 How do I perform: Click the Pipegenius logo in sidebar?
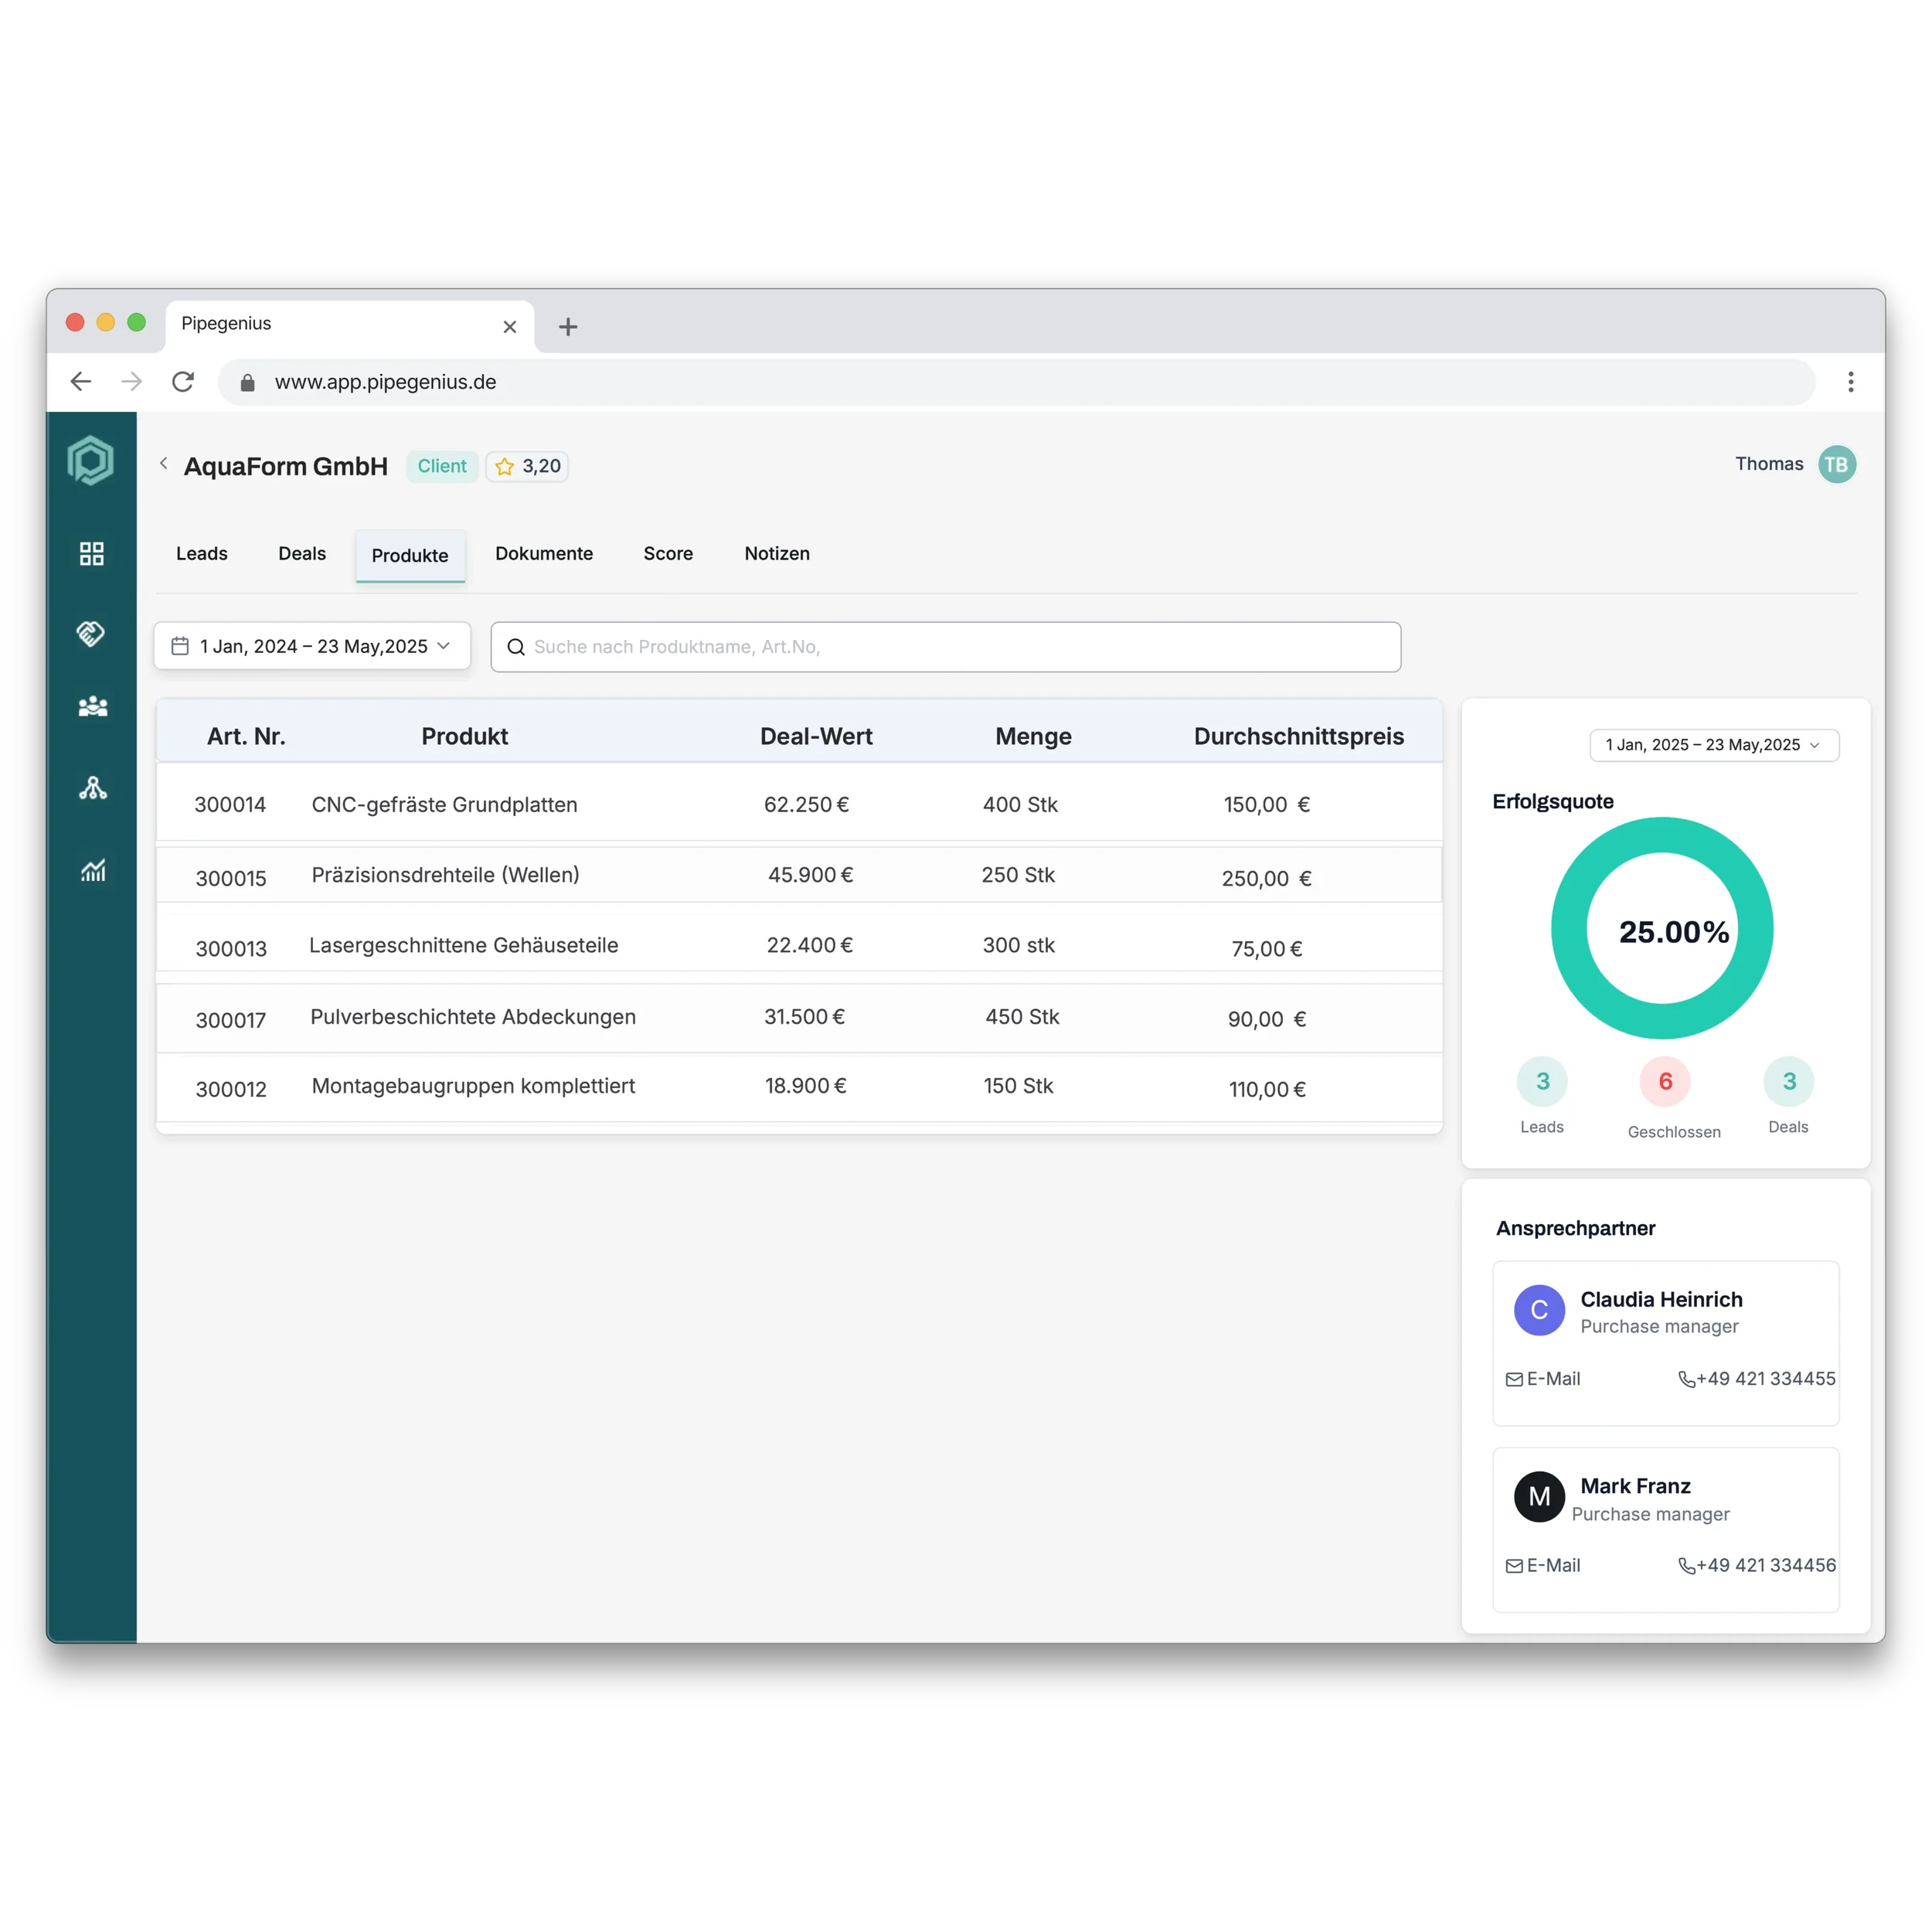tap(91, 461)
